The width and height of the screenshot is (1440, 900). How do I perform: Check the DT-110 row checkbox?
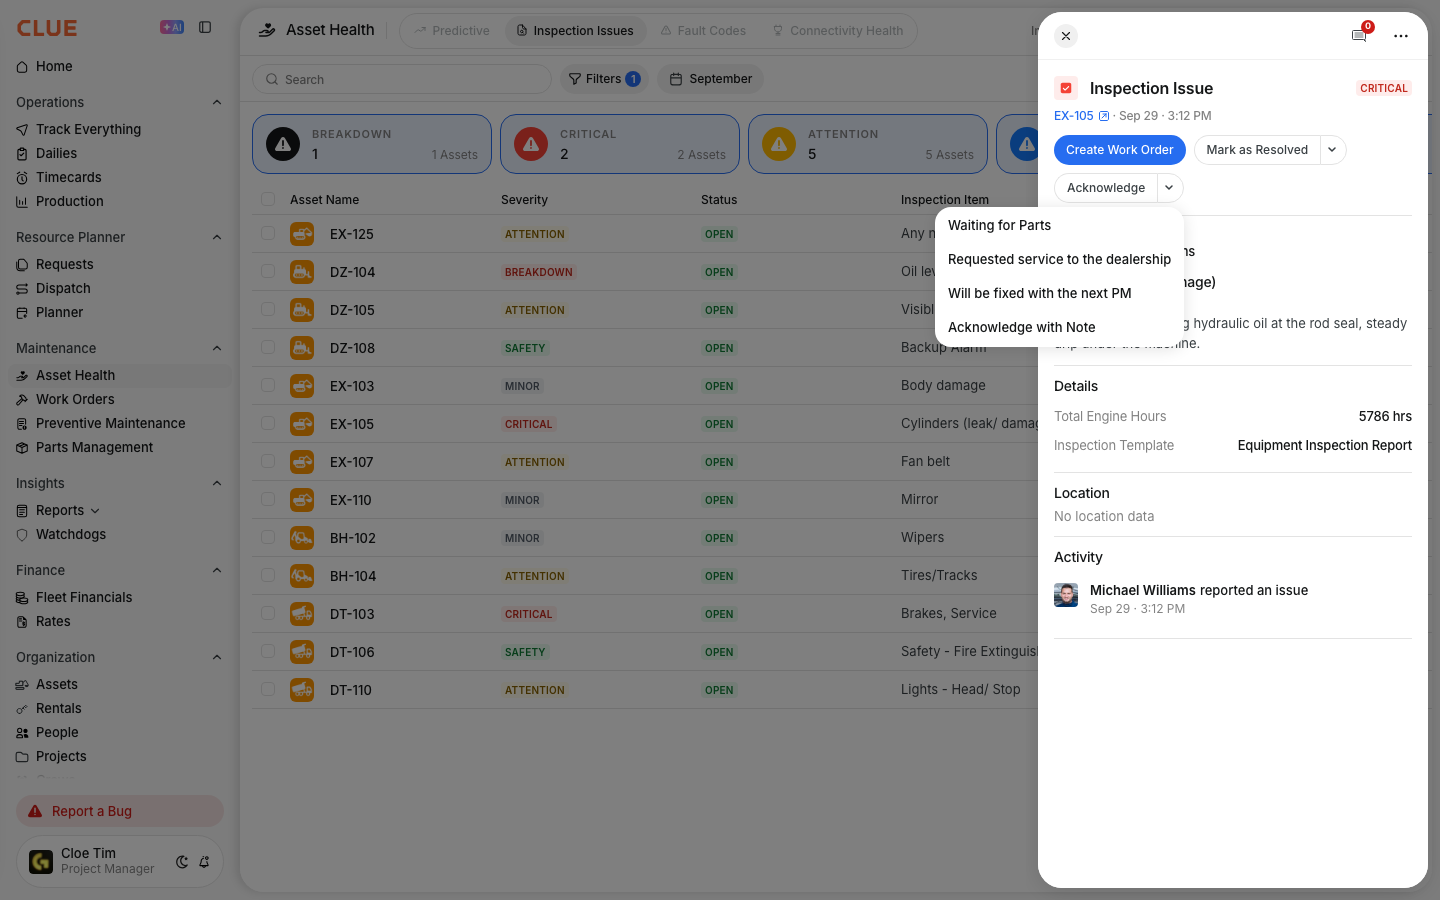point(268,689)
